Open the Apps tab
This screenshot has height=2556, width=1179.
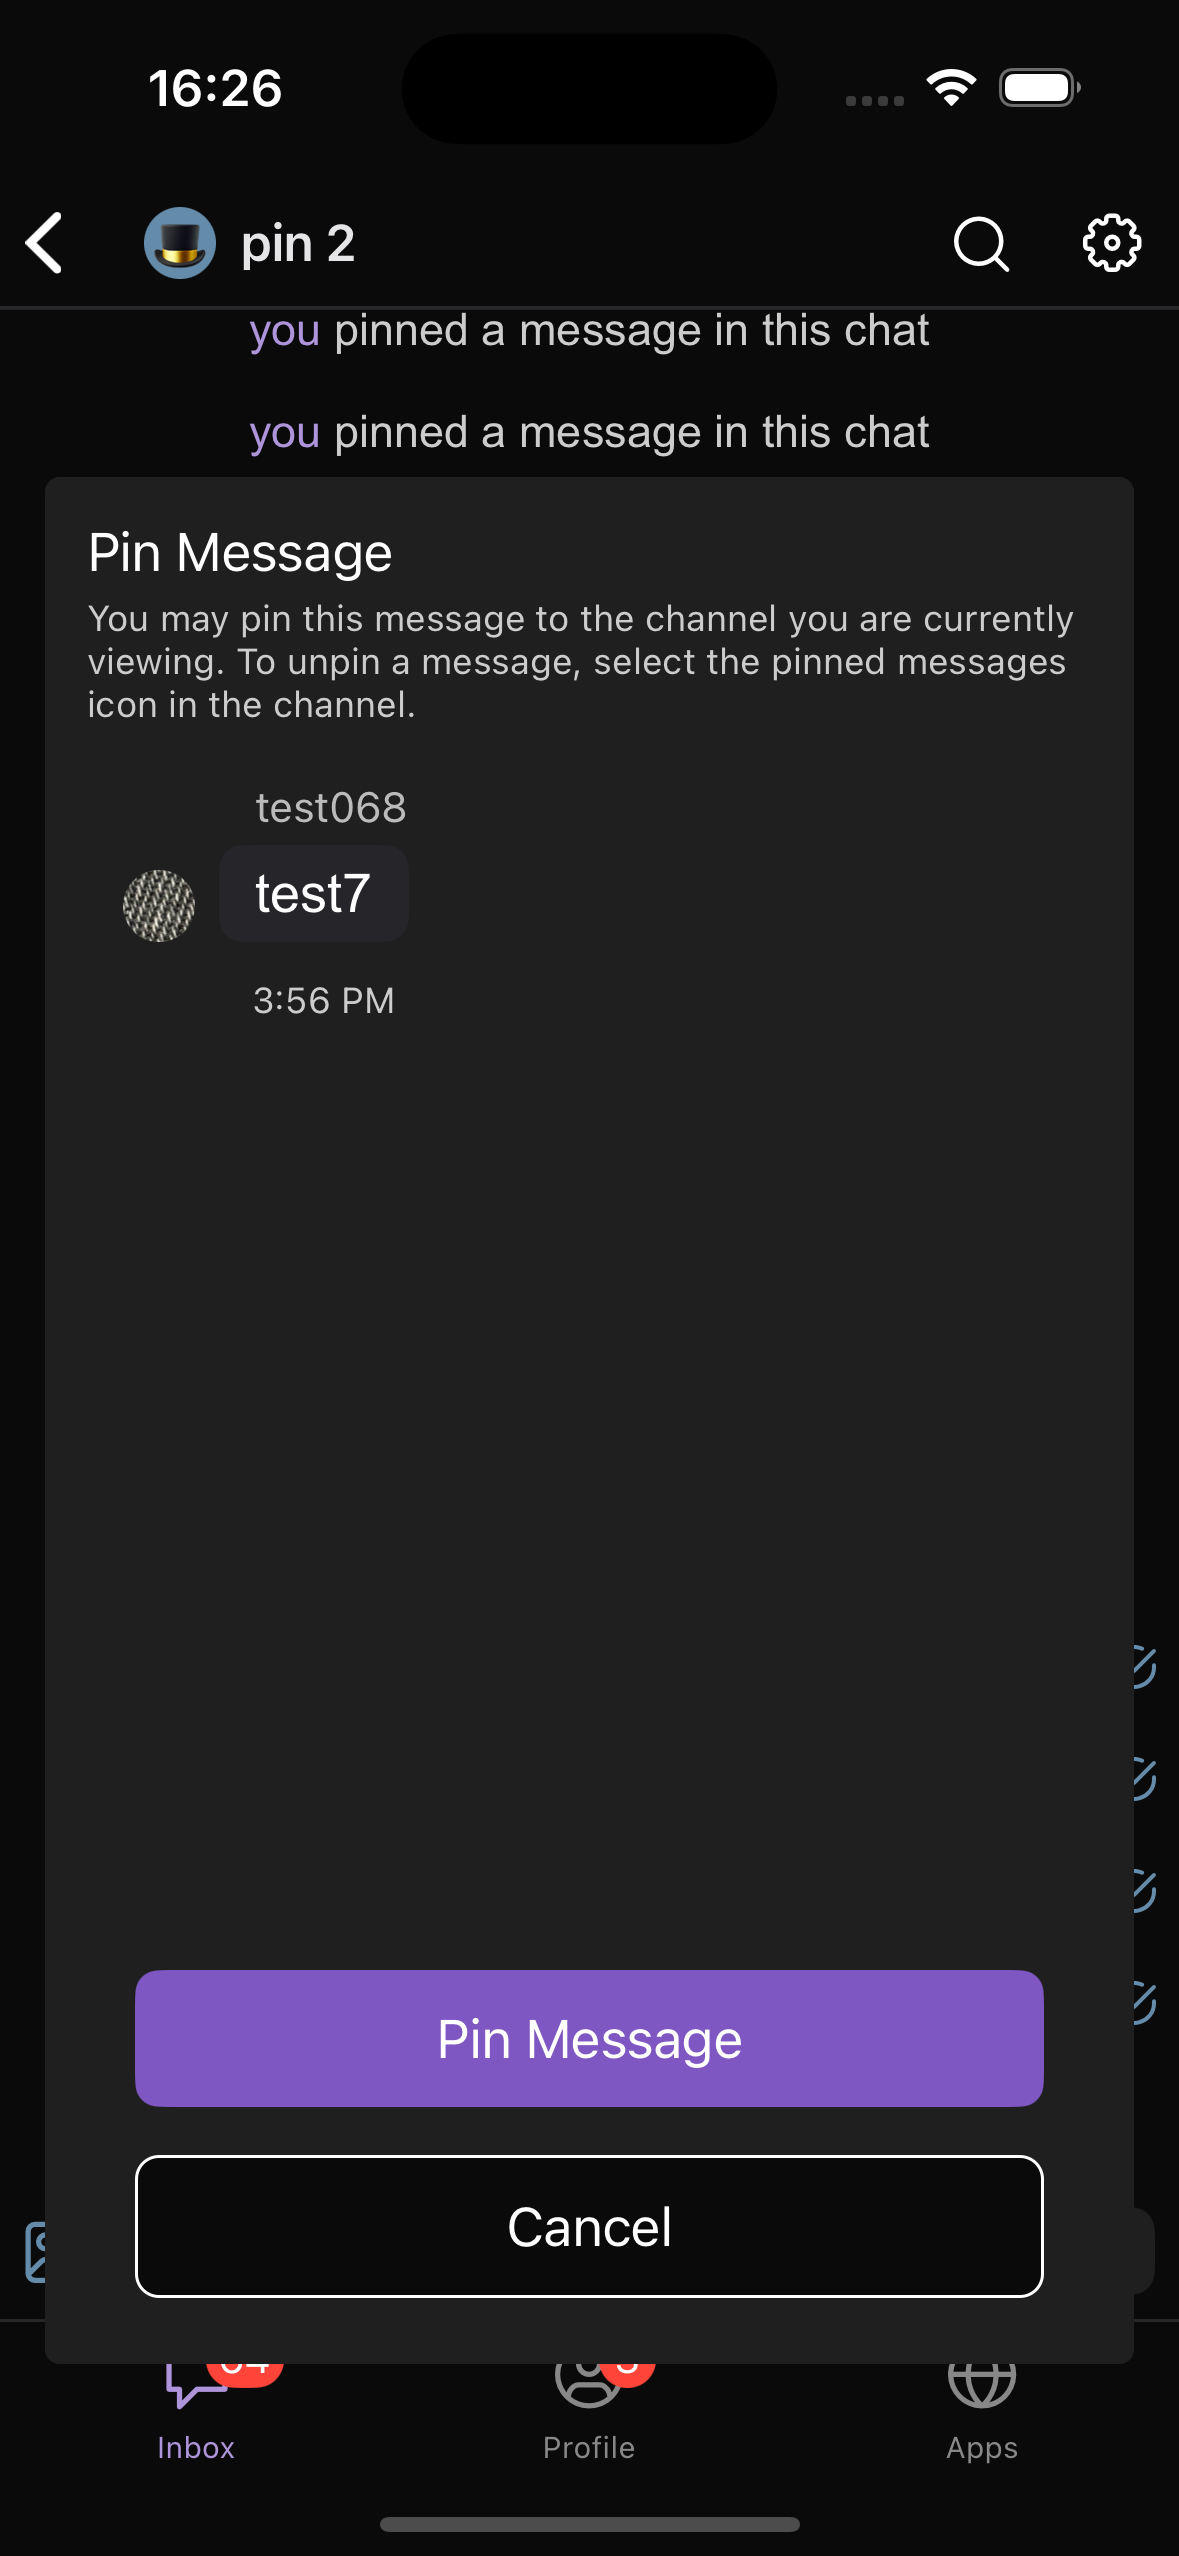(982, 2420)
